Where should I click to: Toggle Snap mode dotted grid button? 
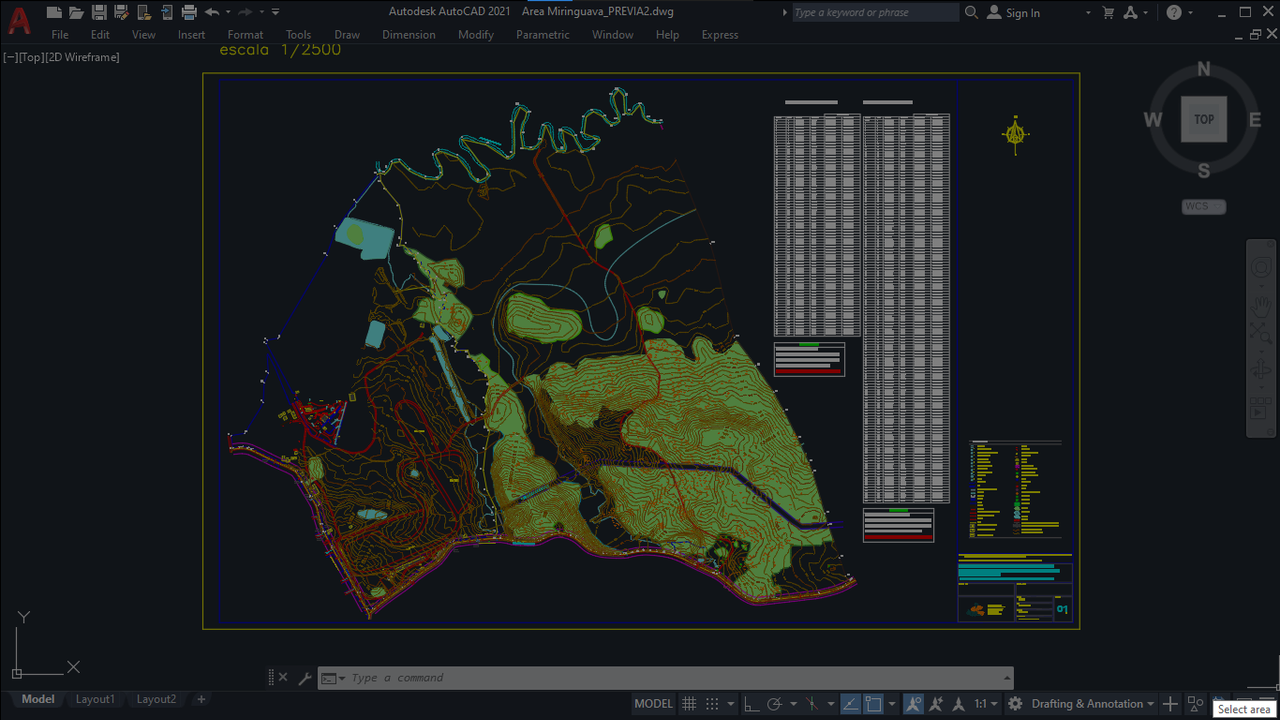(712, 704)
